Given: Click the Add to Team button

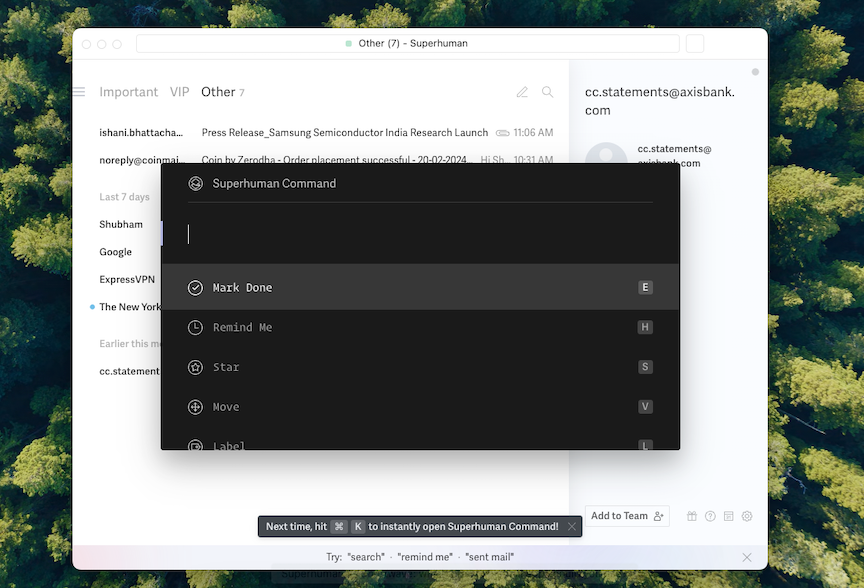Looking at the screenshot, I should 627,516.
